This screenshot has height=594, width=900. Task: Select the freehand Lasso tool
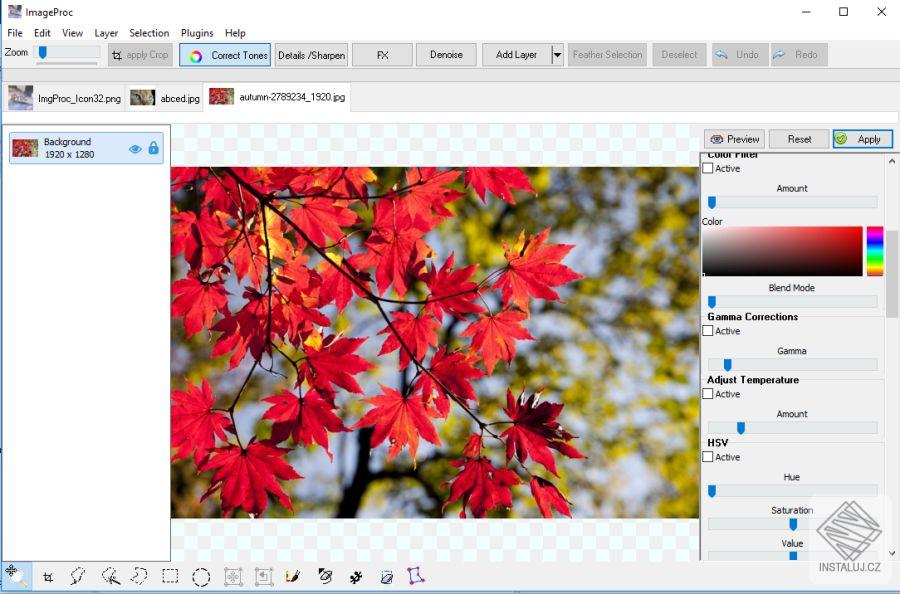coord(77,577)
